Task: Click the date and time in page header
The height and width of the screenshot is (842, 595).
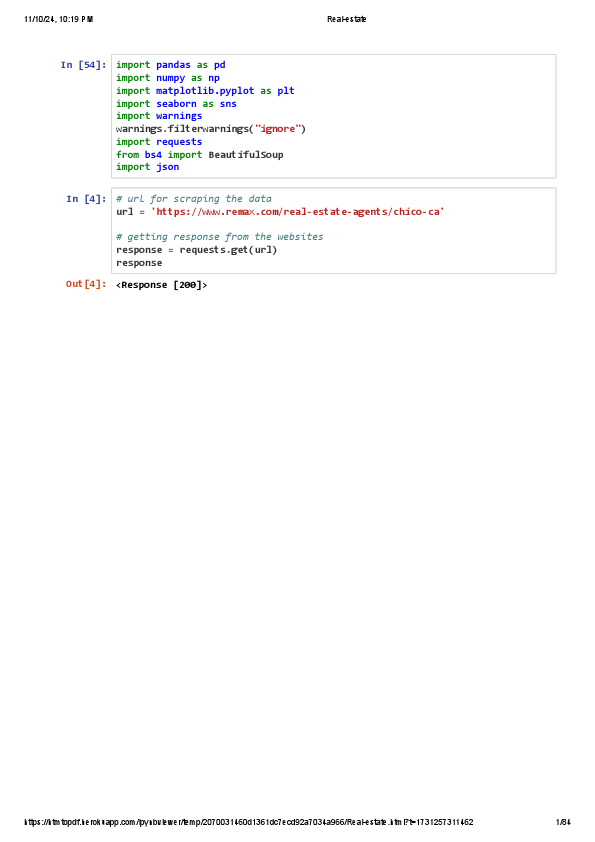Action: 59,19
